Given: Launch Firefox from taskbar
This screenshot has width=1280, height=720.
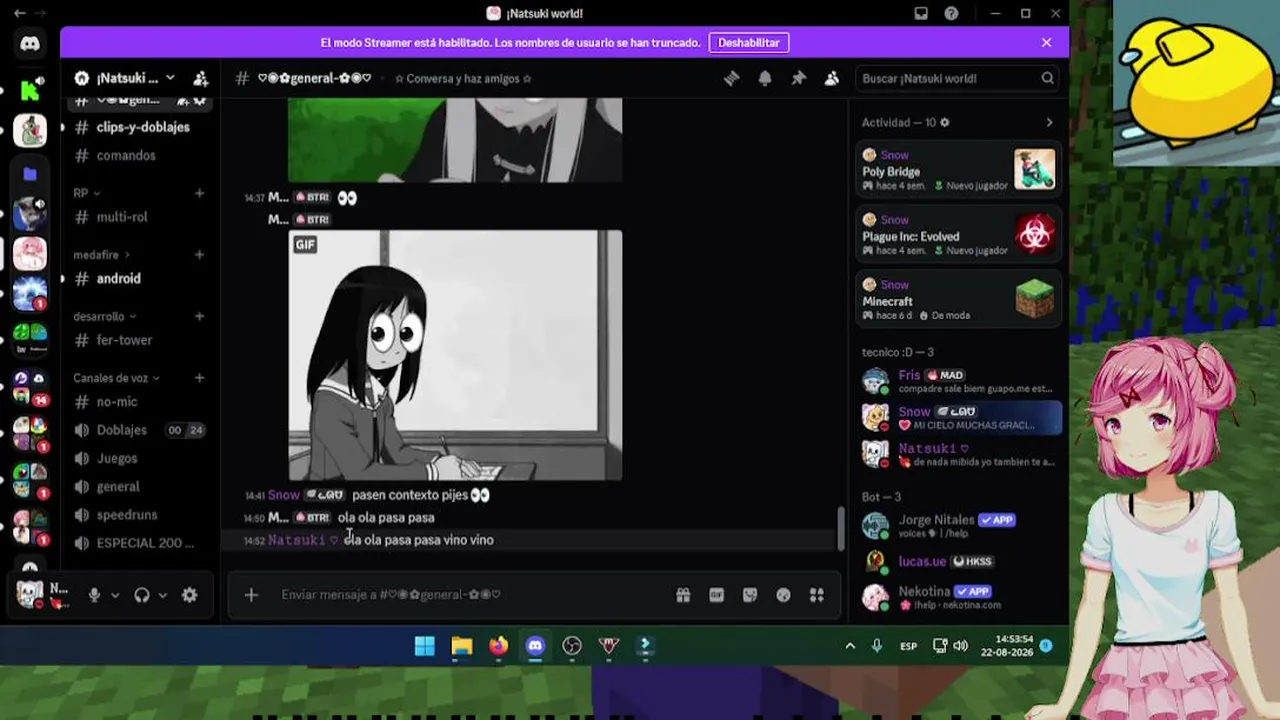Looking at the screenshot, I should [498, 646].
